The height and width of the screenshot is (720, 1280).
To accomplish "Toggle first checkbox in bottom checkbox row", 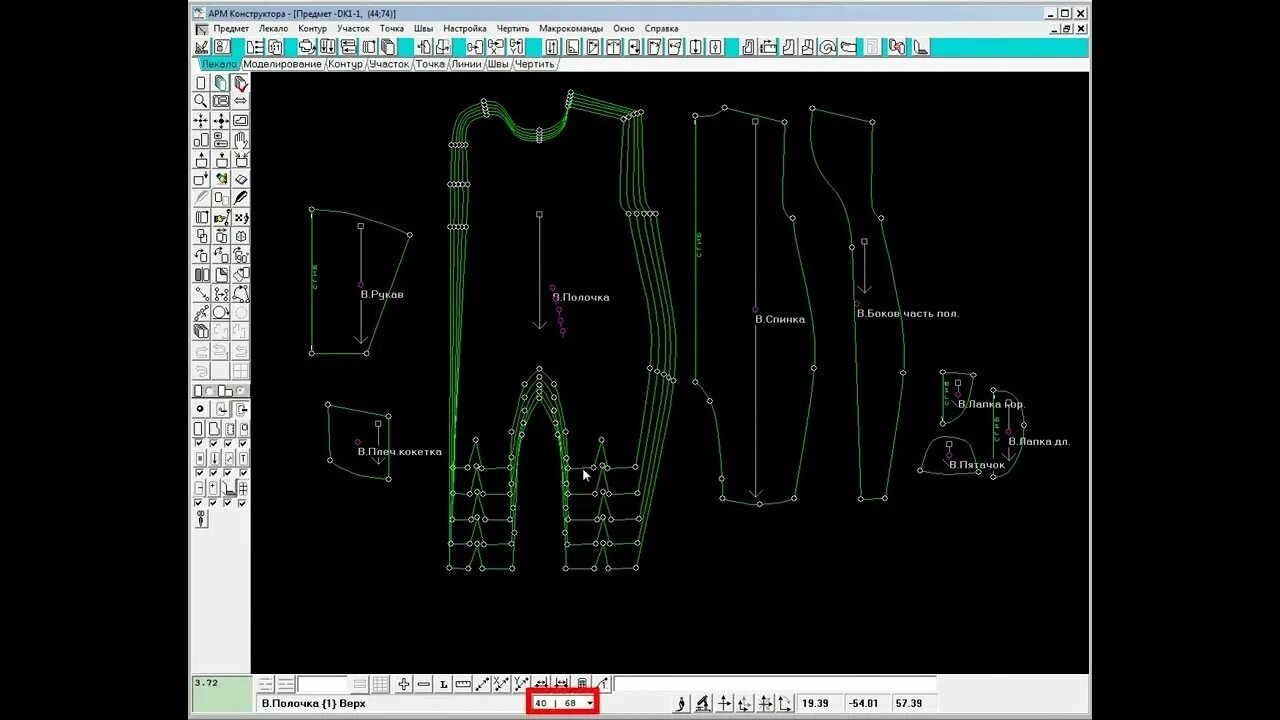I will (x=199, y=502).
